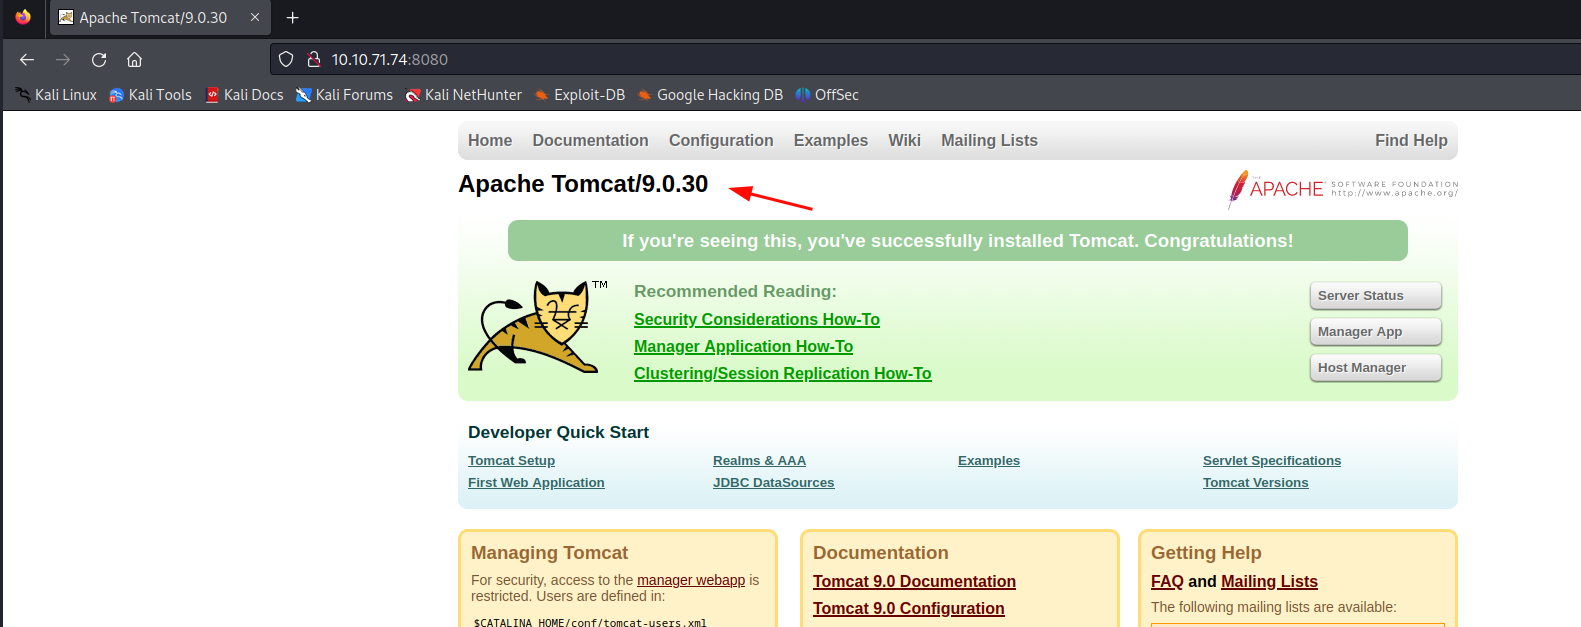
Task: Open Documentation in Tomcat navigation bar
Action: coord(590,141)
